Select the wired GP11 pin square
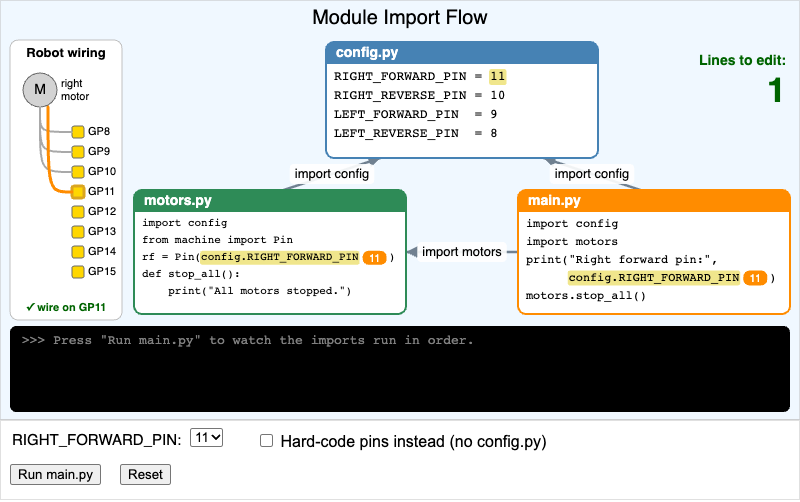 pos(78,191)
